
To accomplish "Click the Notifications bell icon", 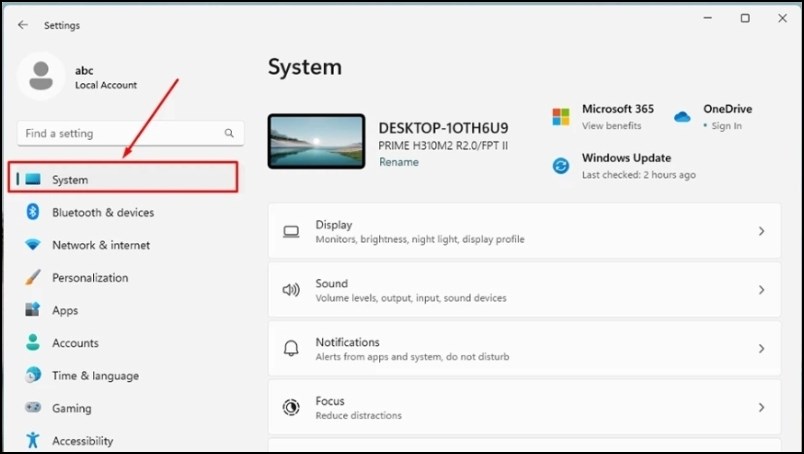I will point(291,348).
